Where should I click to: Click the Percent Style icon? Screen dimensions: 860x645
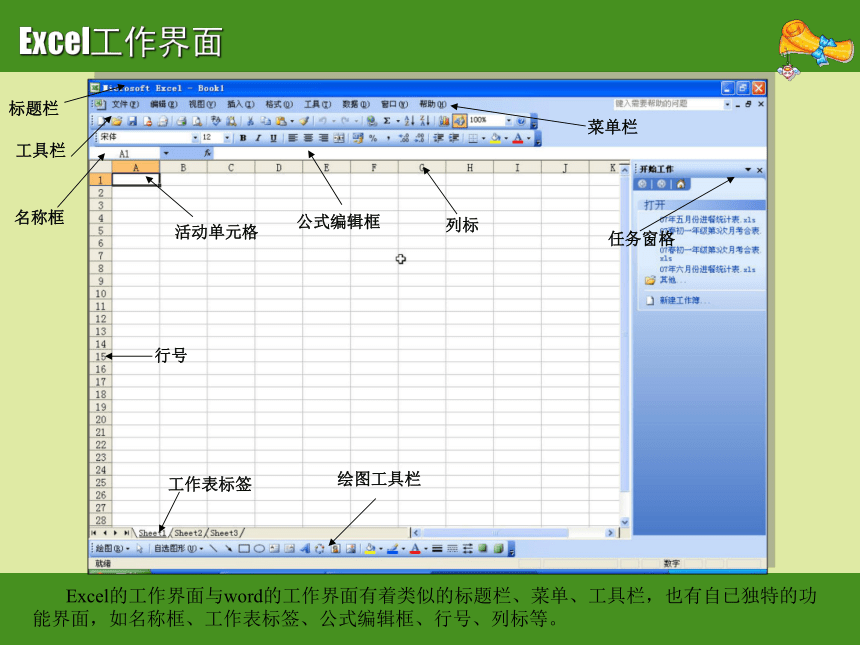[x=373, y=138]
